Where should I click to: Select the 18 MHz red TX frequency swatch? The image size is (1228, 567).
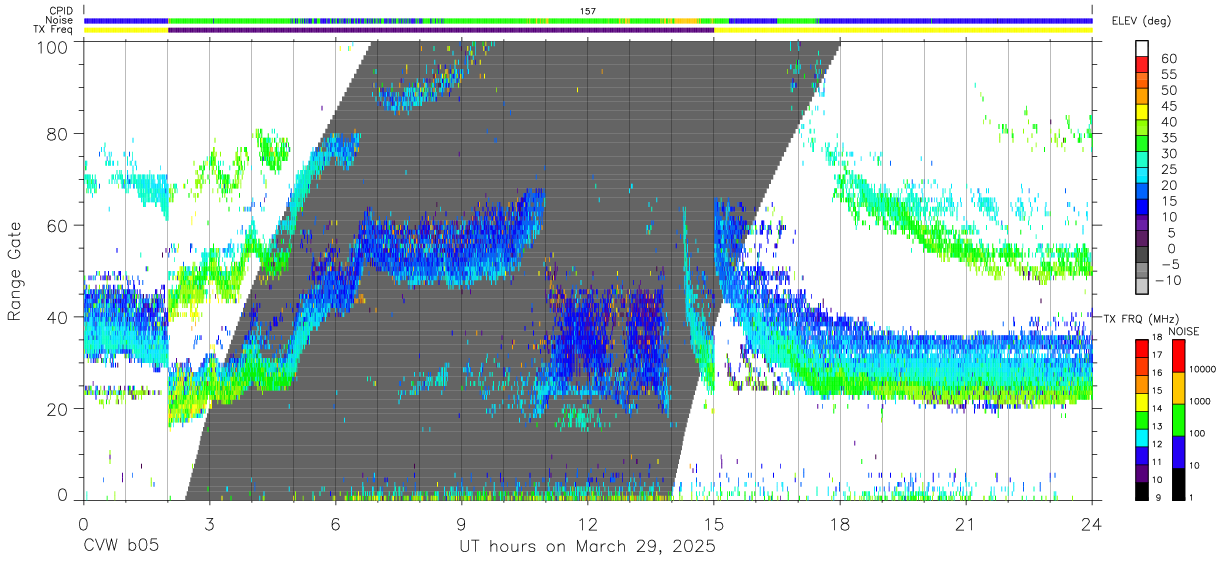1143,347
